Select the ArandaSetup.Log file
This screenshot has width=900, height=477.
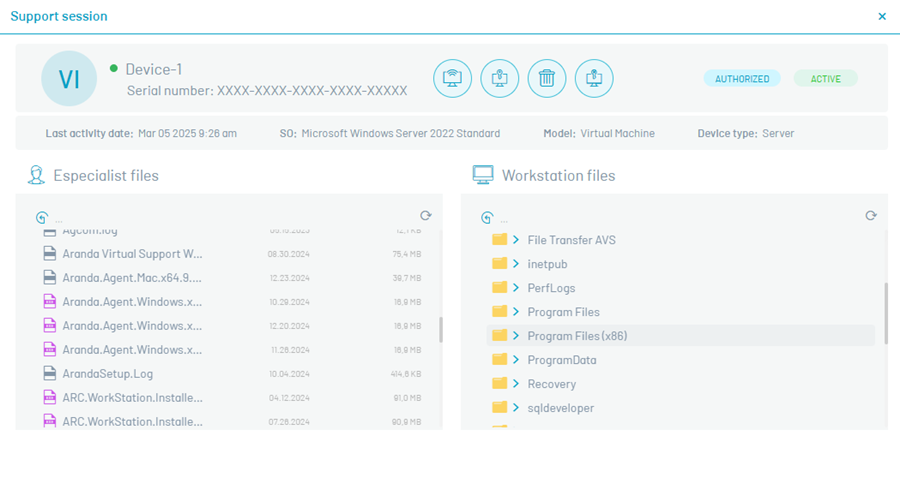pos(107,374)
